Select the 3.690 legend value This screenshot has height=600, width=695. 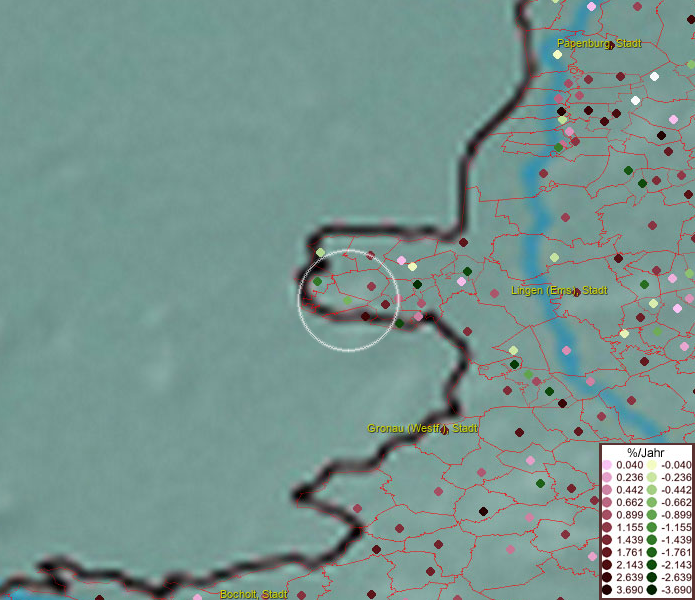(629, 590)
